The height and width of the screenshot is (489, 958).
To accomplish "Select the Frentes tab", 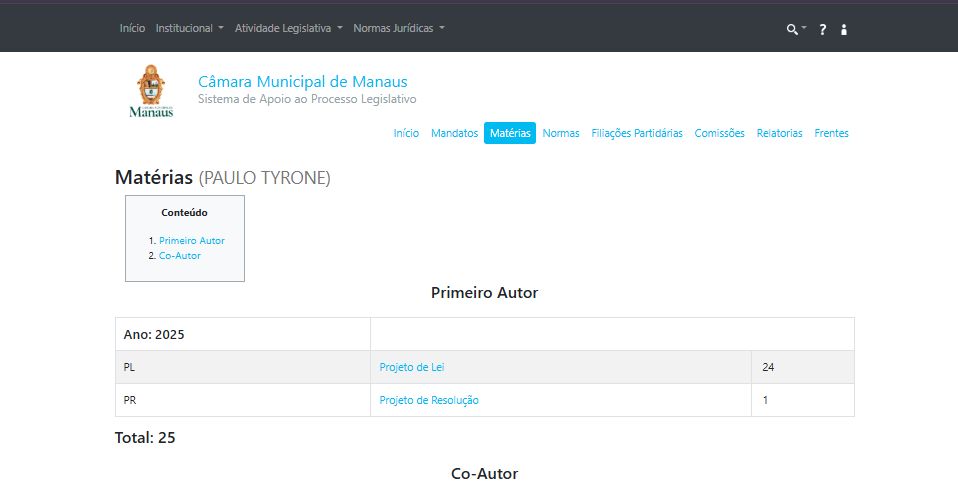I will (x=831, y=133).
